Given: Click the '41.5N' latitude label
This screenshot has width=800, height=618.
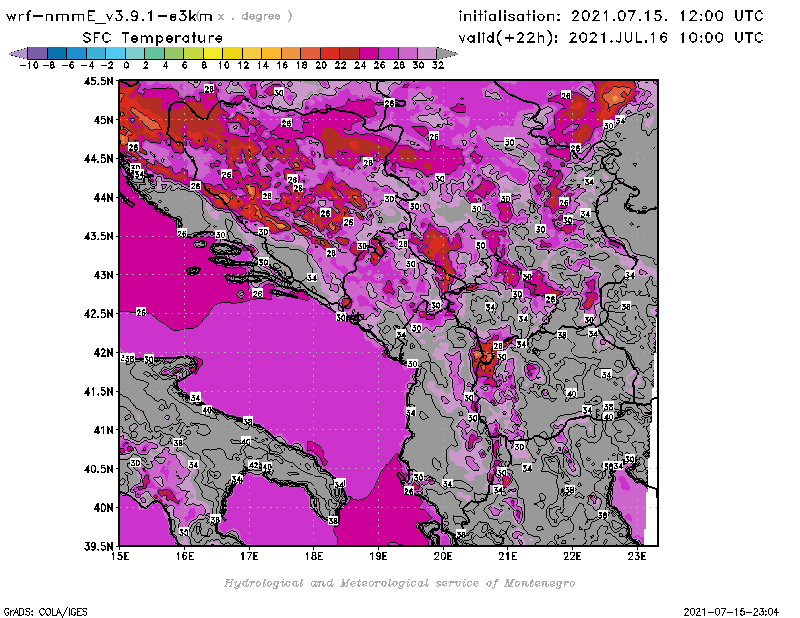Looking at the screenshot, I should (x=98, y=391).
